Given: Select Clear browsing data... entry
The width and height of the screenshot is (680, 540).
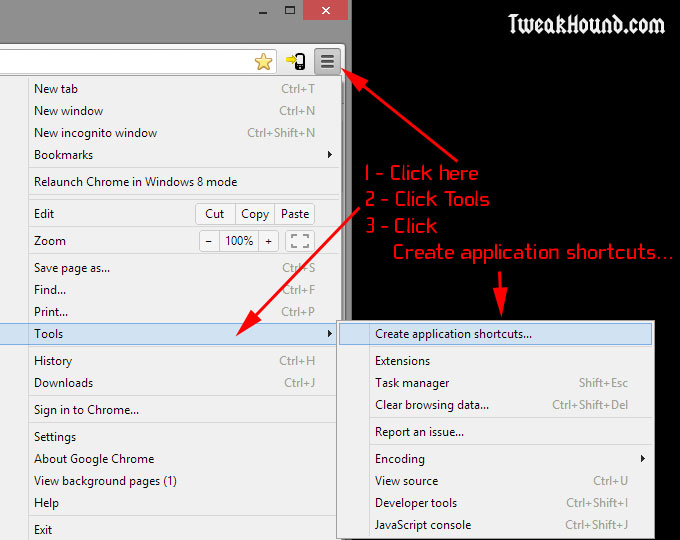Looking at the screenshot, I should [495, 405].
